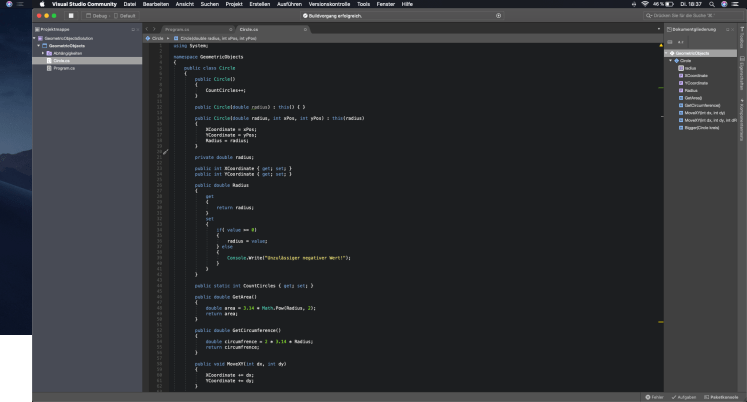Collapse the Circle class in document outline
Image resolution: width=747 pixels, height=402 pixels.
click(672, 60)
